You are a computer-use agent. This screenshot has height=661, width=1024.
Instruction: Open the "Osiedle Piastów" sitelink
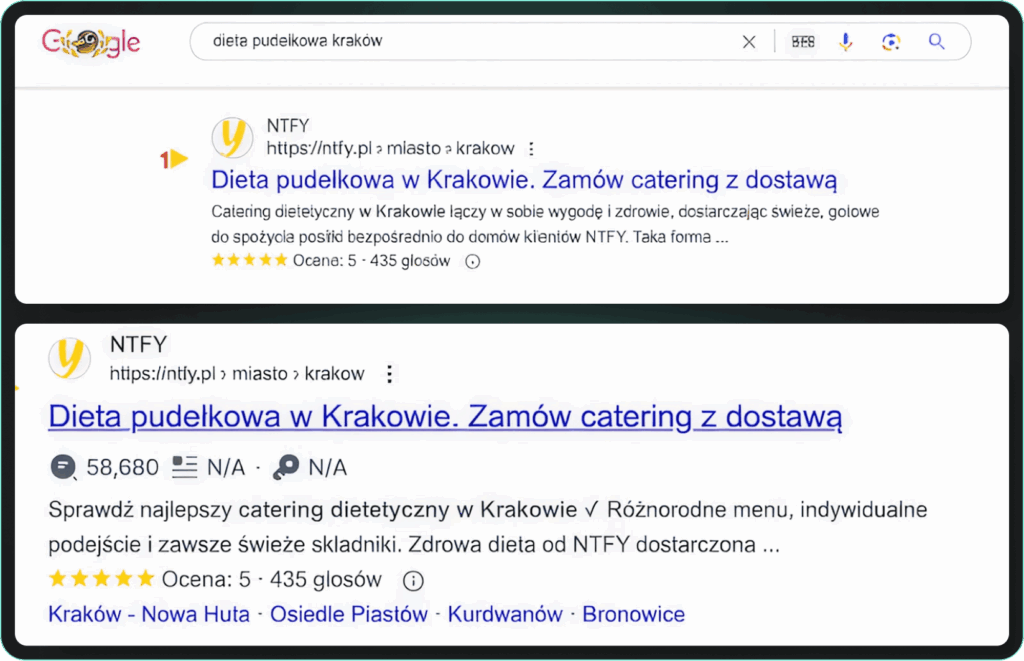coord(349,614)
